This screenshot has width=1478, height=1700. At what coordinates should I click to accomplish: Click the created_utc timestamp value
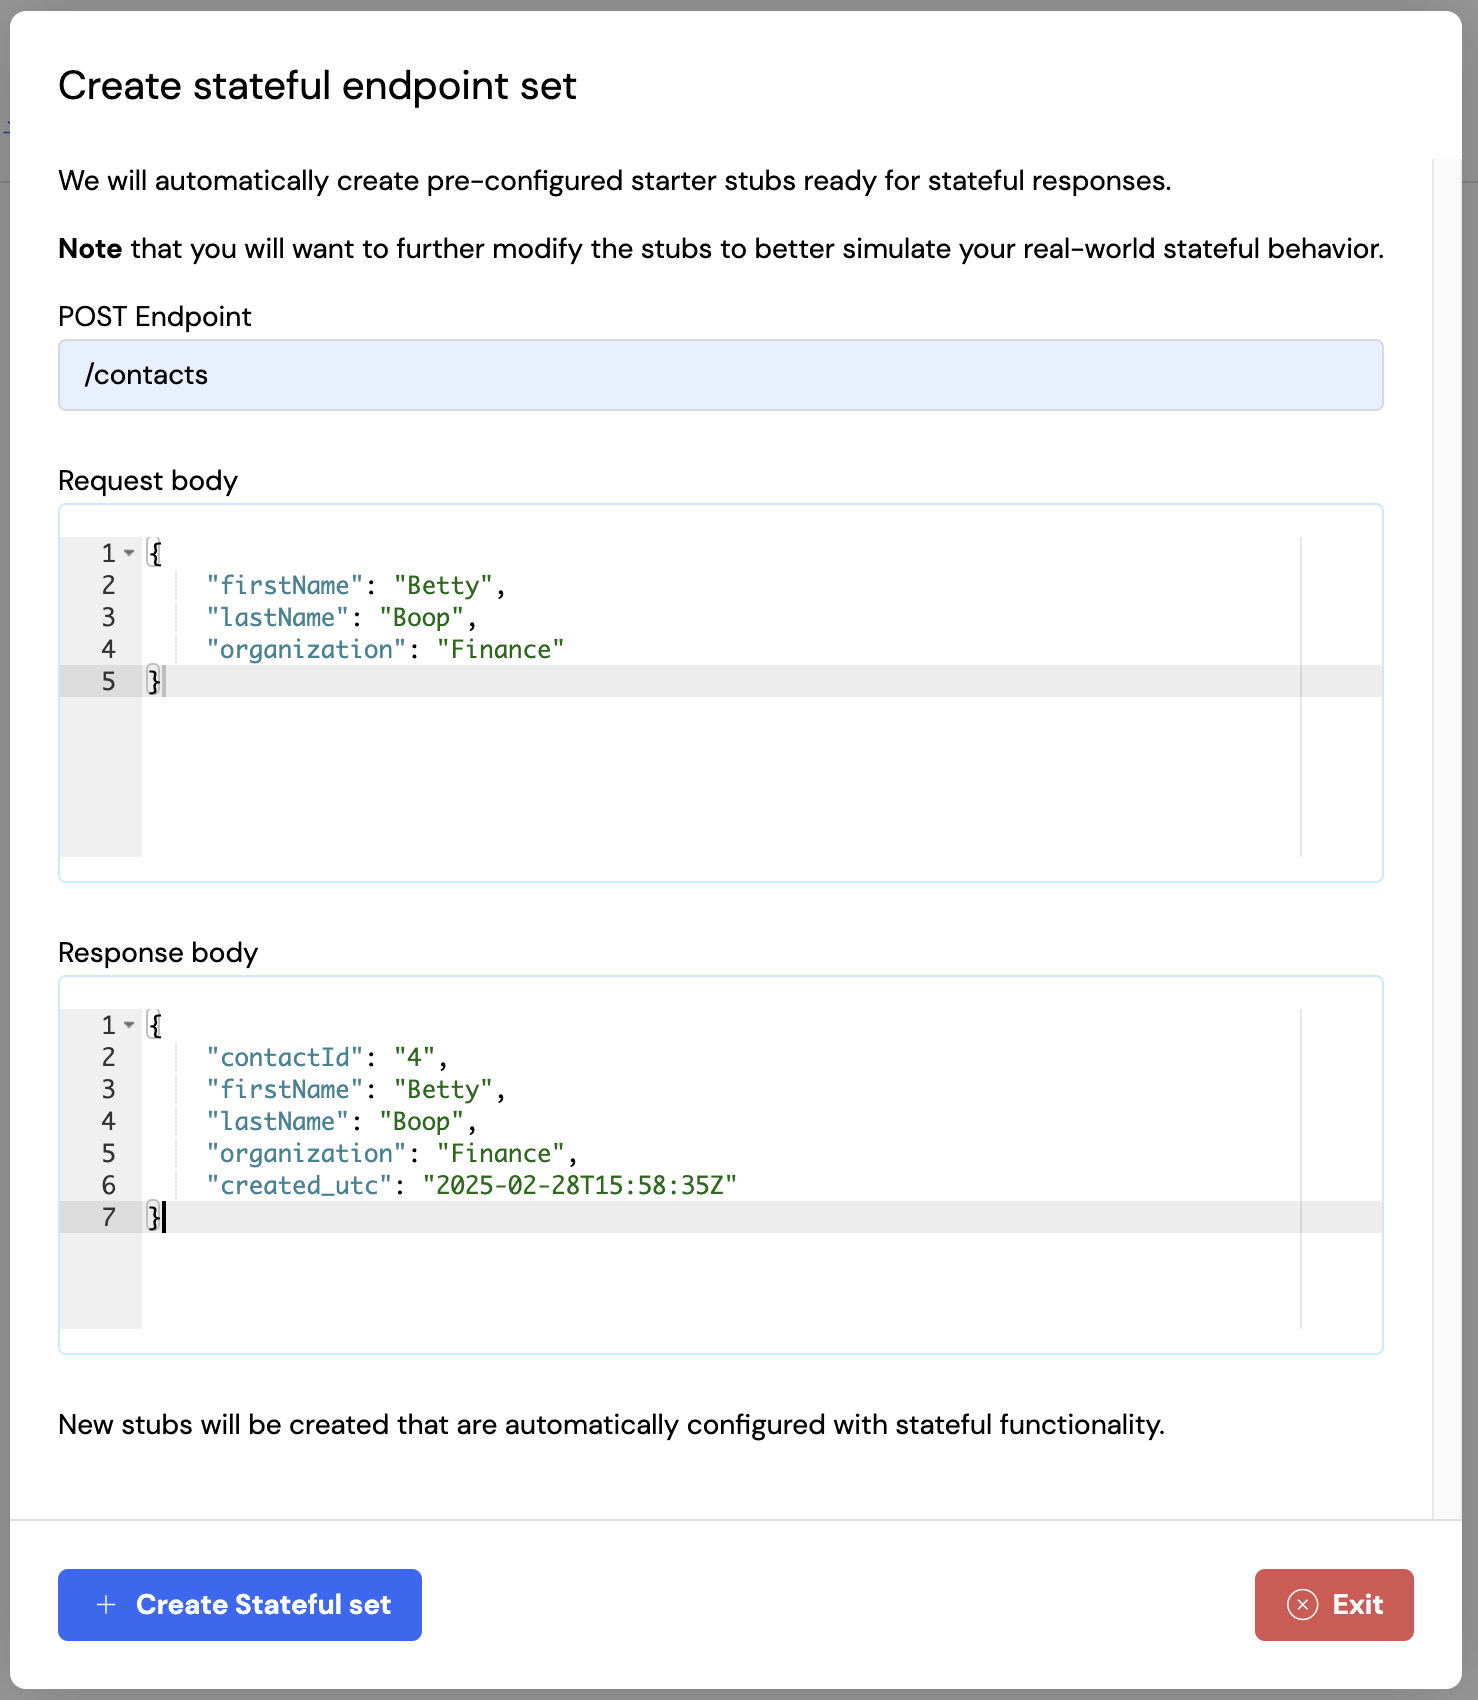point(580,1184)
